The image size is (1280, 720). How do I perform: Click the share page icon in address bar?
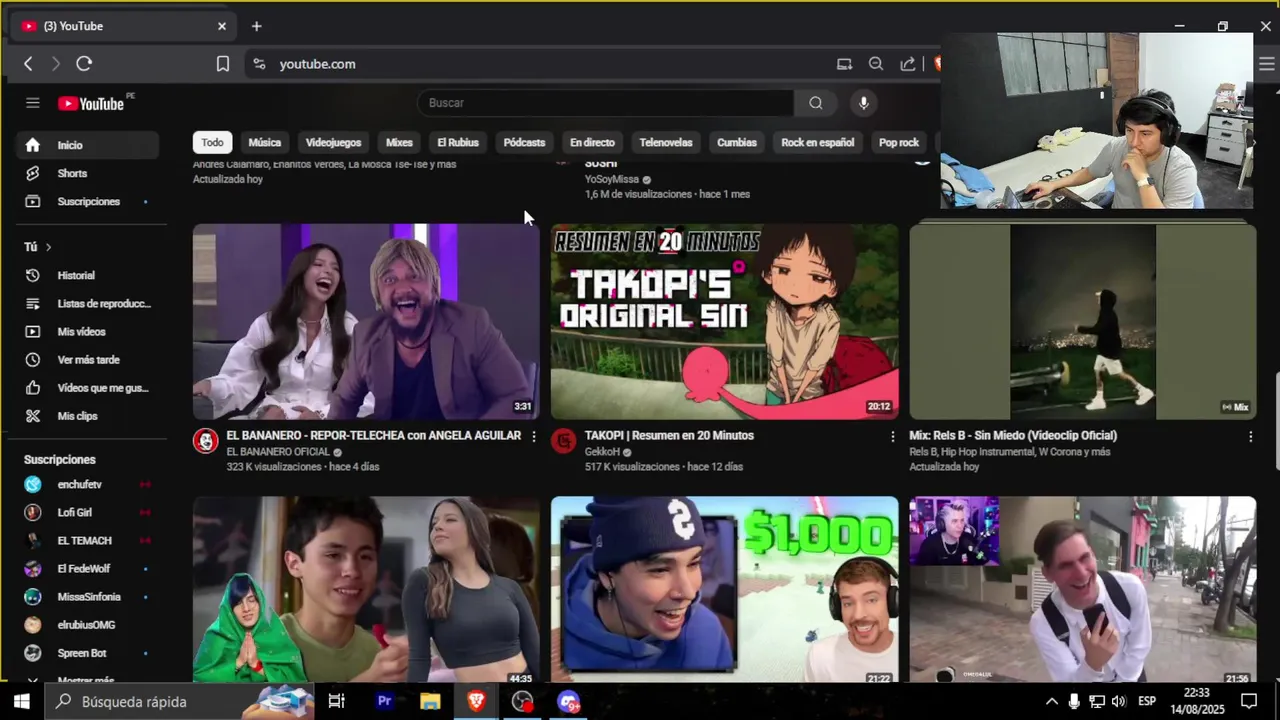pos(908,64)
